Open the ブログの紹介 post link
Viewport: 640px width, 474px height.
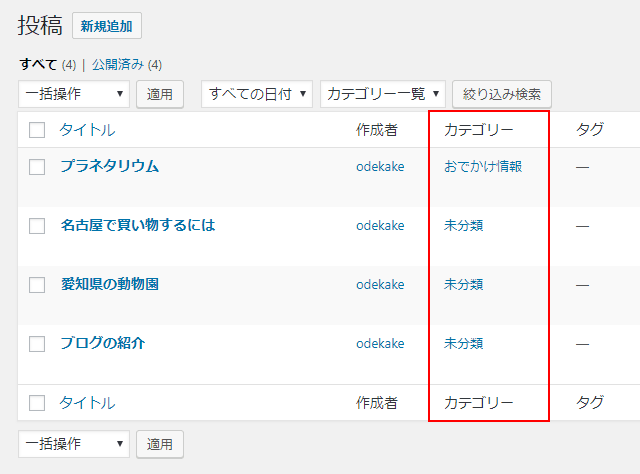click(x=102, y=343)
